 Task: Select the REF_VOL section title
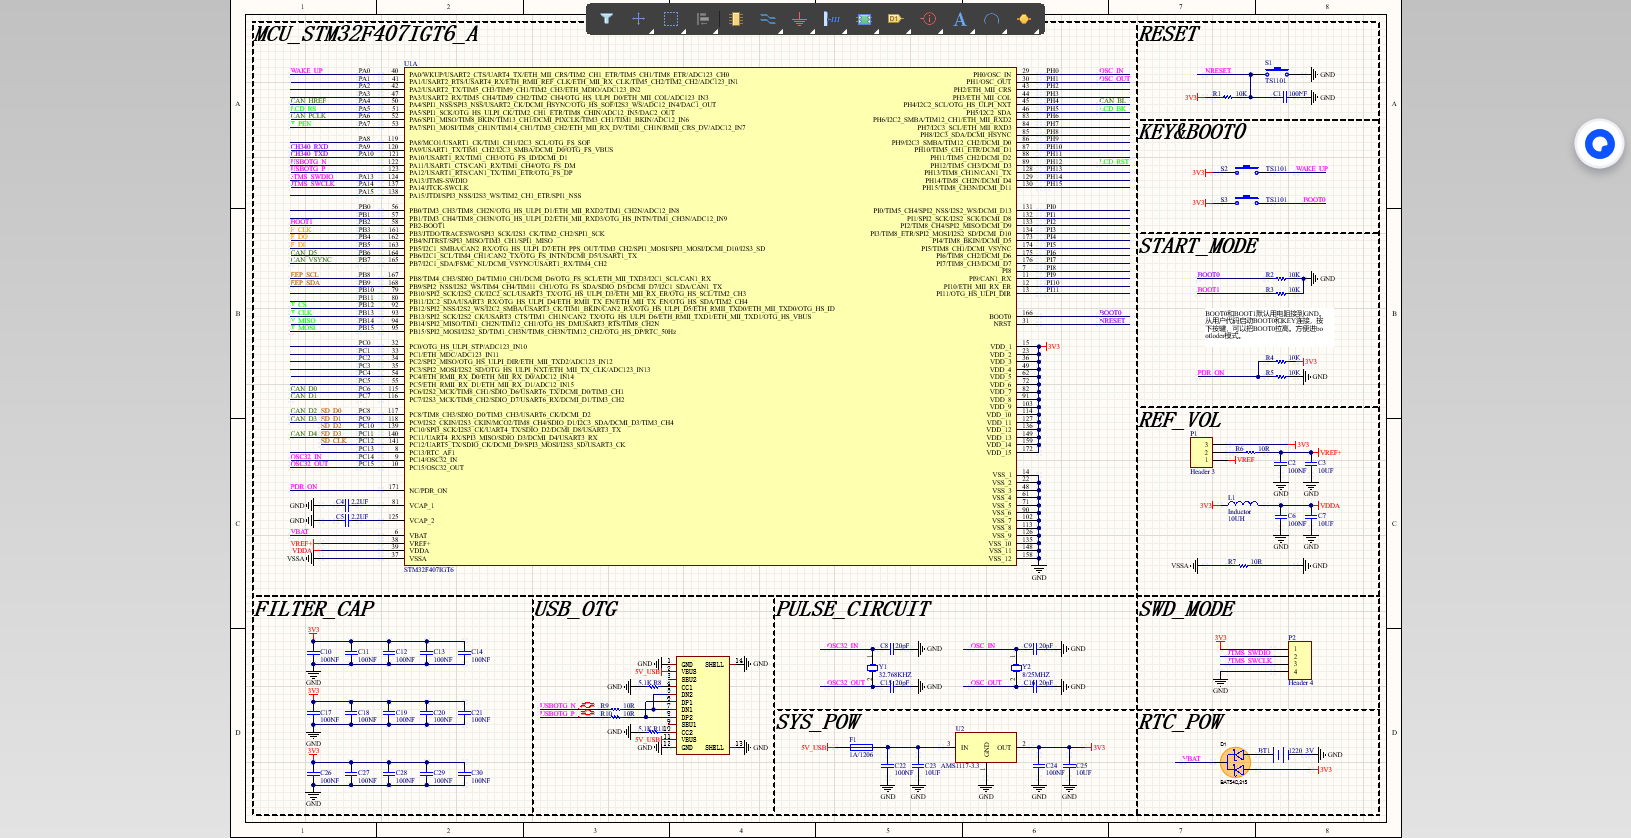1180,420
